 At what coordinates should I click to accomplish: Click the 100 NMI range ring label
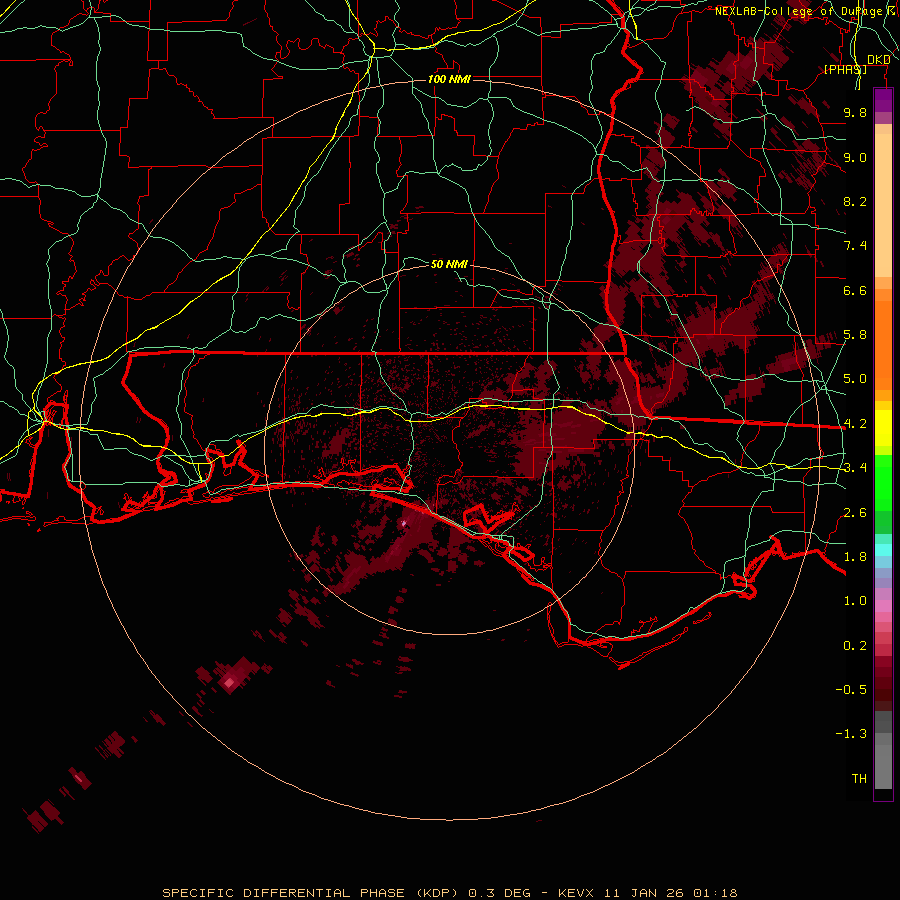(449, 79)
